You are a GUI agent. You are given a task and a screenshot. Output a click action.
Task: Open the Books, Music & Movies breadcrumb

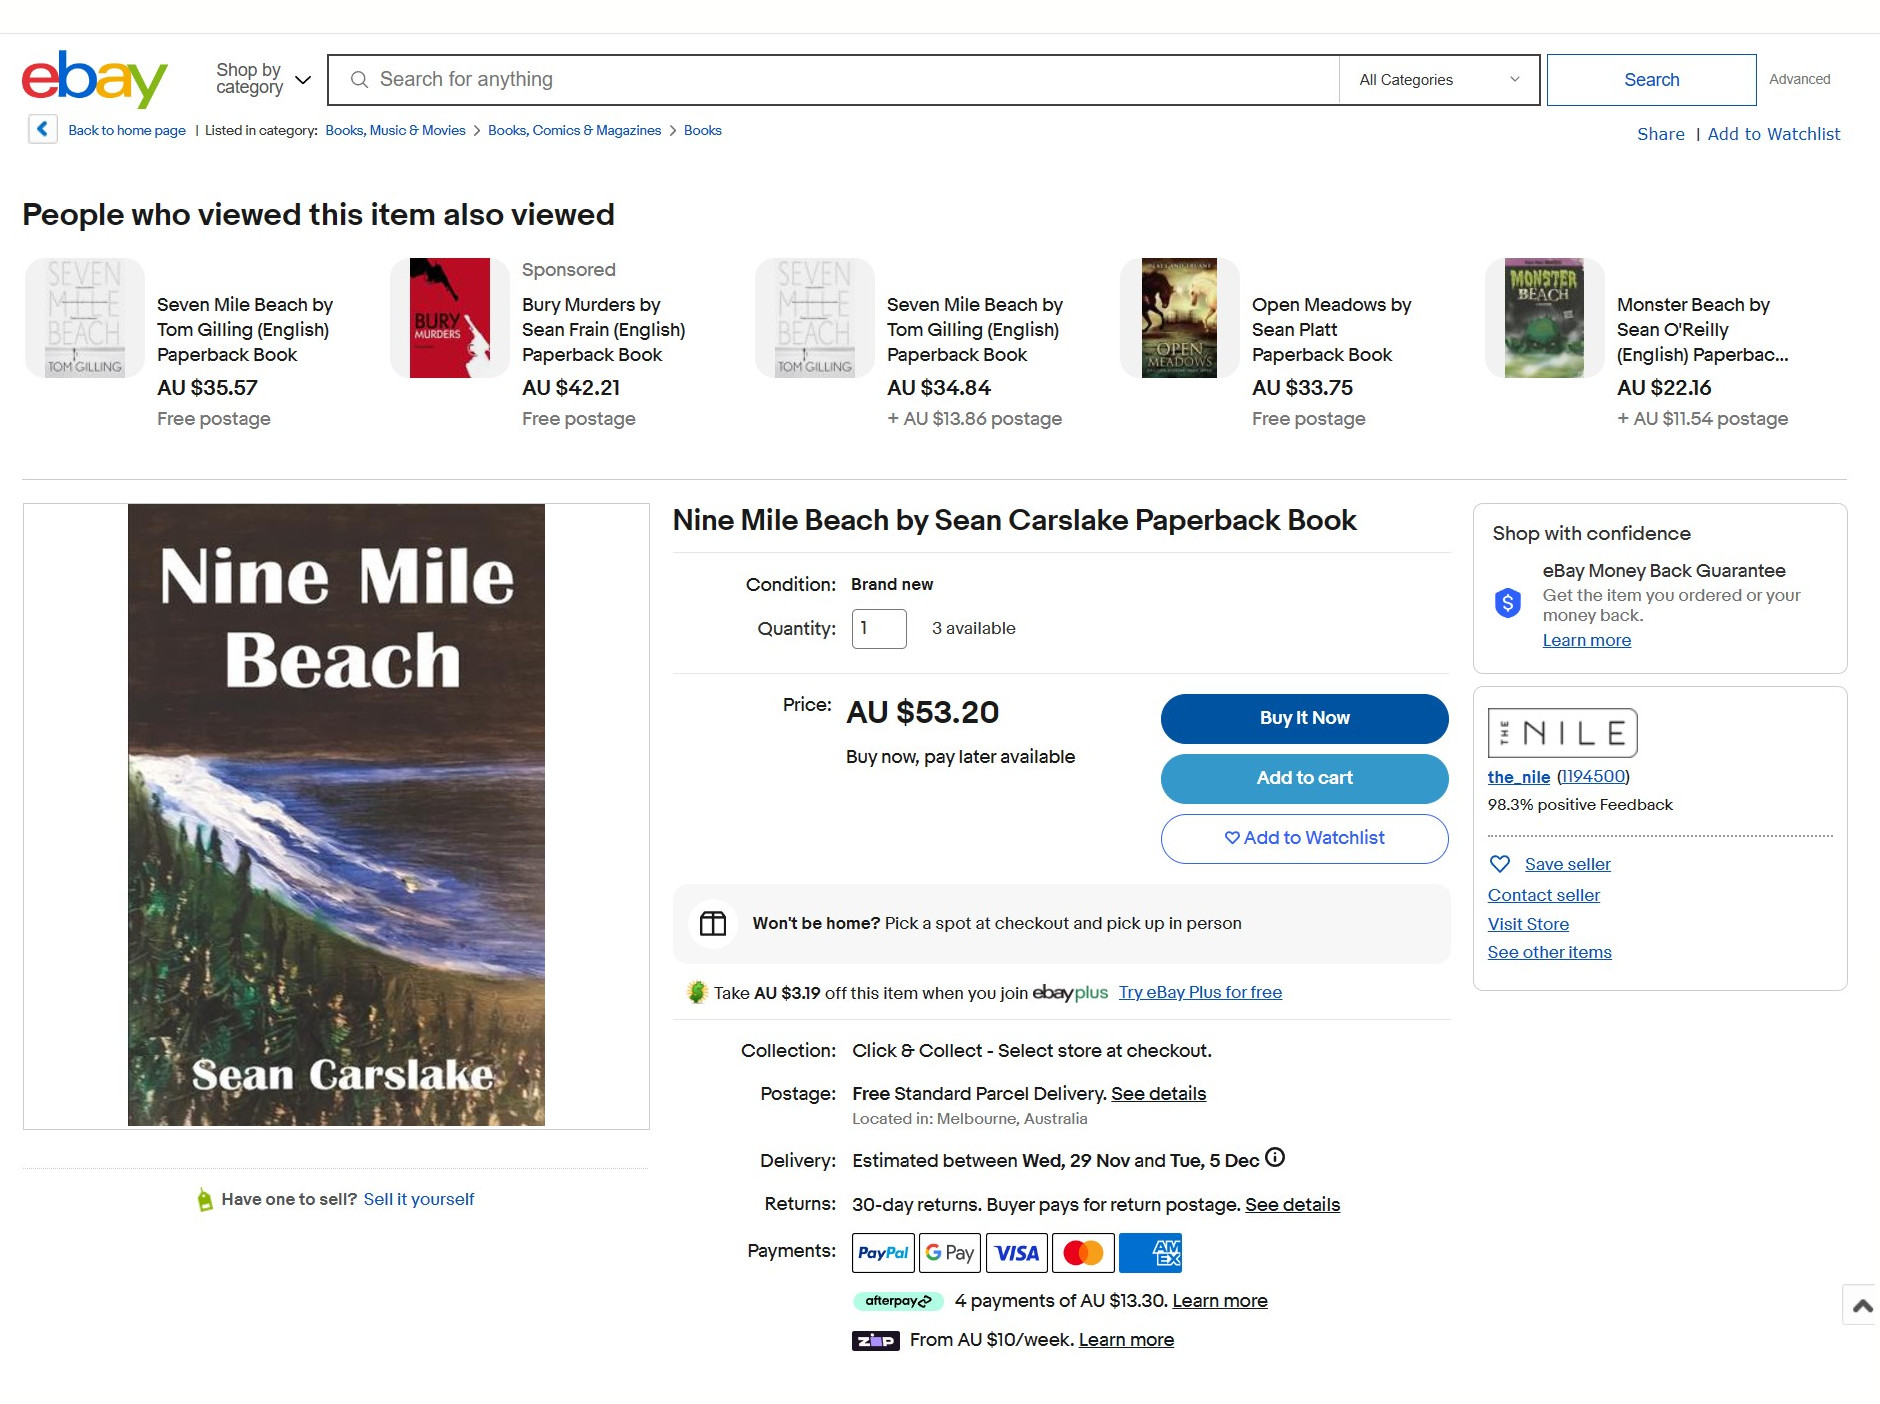[394, 129]
